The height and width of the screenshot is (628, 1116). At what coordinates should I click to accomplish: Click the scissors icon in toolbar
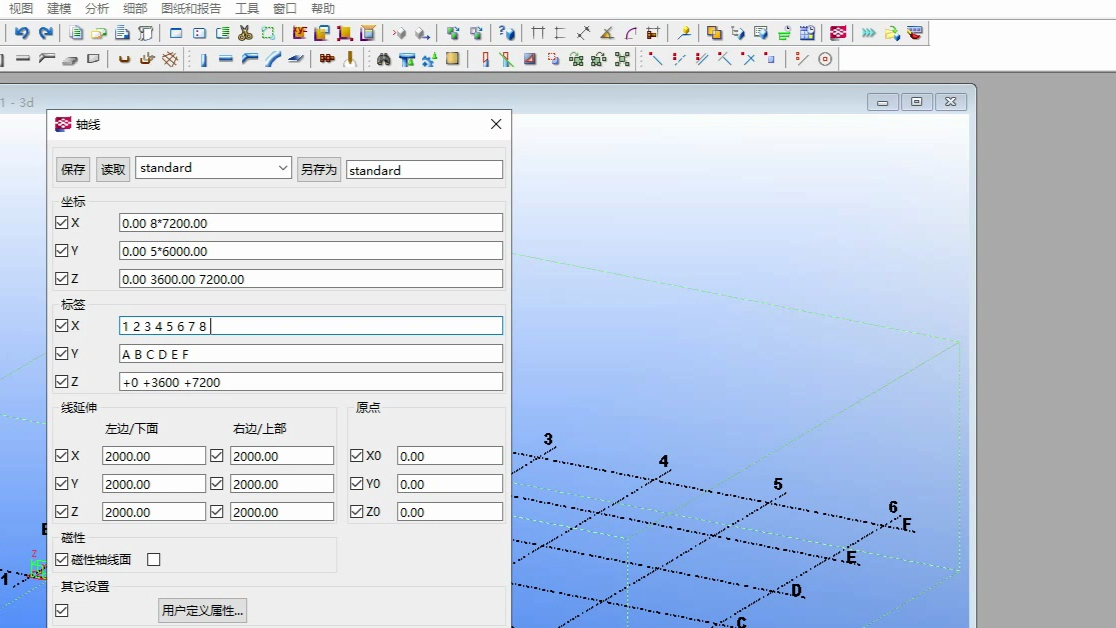[245, 33]
